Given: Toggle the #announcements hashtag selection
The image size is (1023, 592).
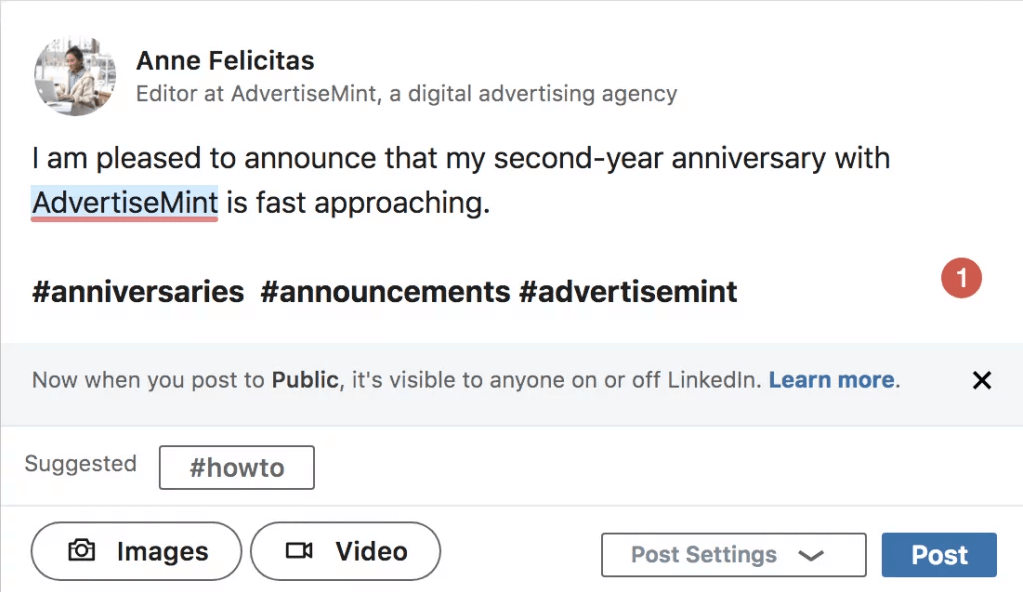Looking at the screenshot, I should (385, 291).
